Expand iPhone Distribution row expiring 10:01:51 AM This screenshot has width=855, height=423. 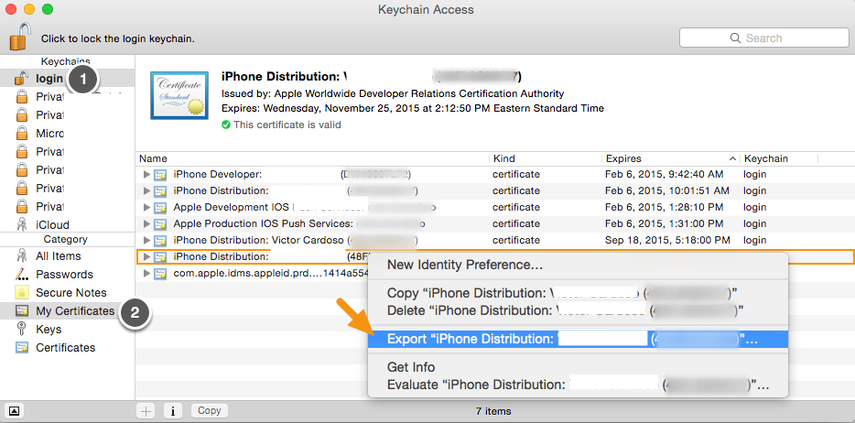[146, 191]
